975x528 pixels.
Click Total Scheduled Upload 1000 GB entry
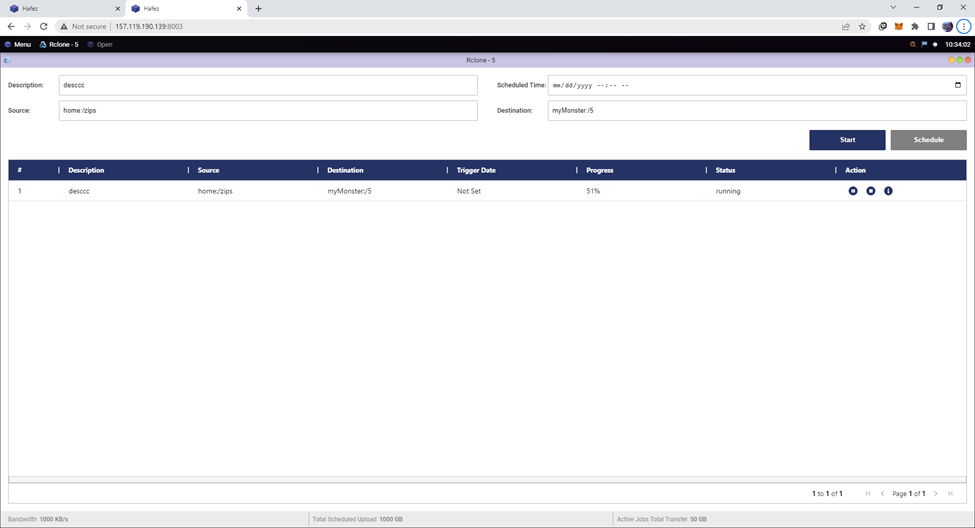358,519
